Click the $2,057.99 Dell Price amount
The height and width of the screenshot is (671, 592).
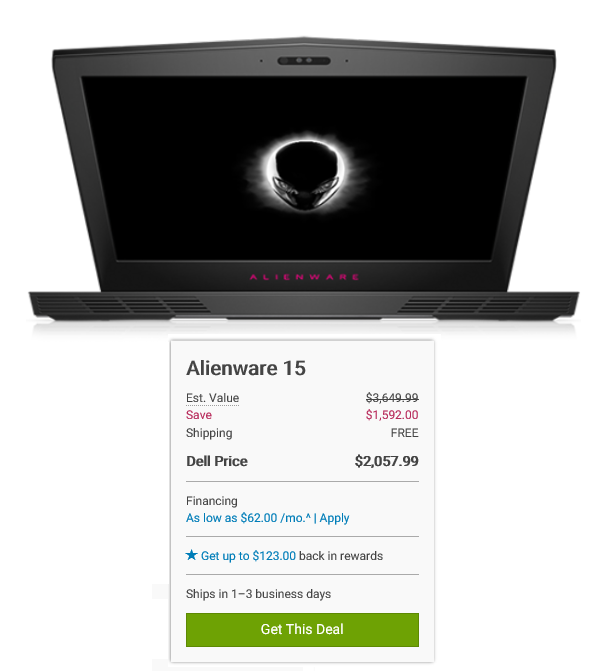click(x=387, y=461)
